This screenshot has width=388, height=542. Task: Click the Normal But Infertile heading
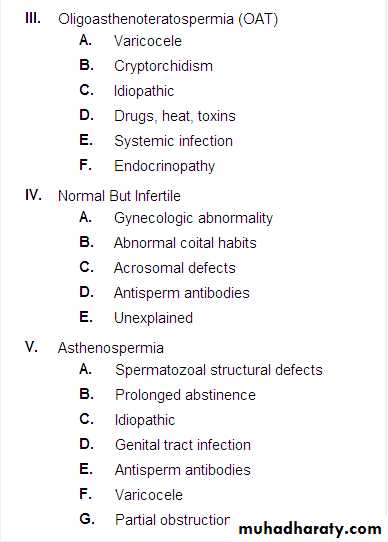coord(119,196)
